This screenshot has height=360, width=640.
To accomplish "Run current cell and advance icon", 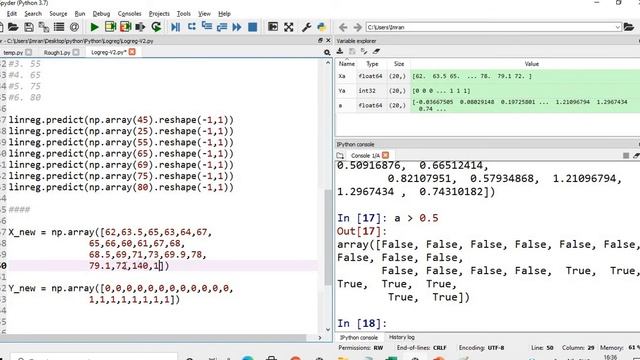I will click(125, 27).
